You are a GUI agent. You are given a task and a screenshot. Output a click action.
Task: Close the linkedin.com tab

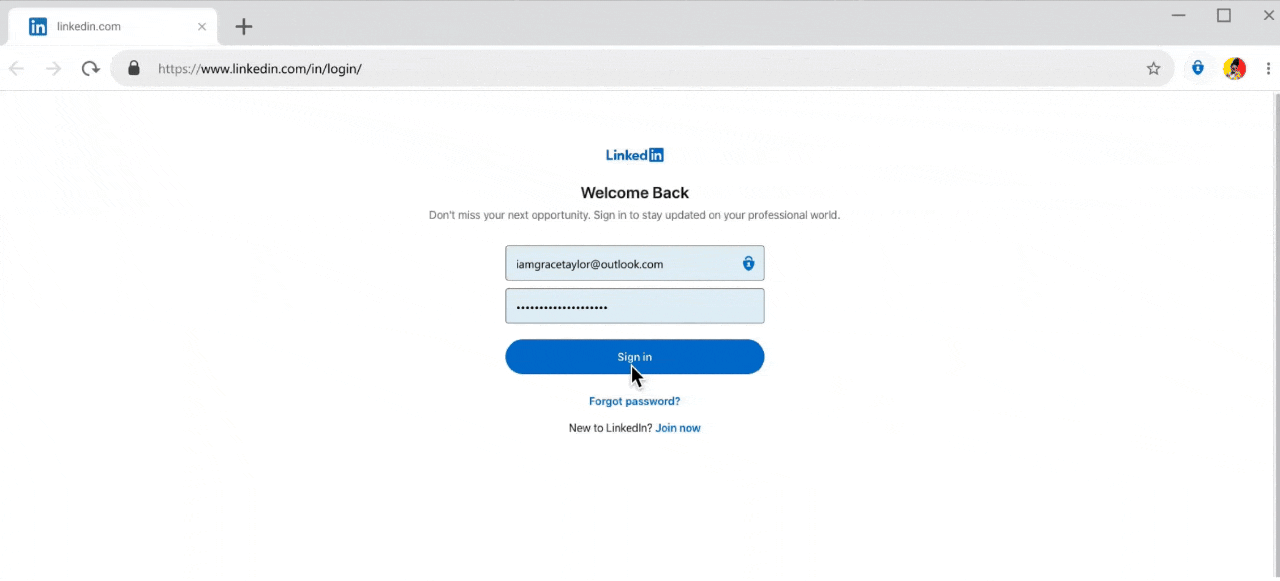[201, 26]
